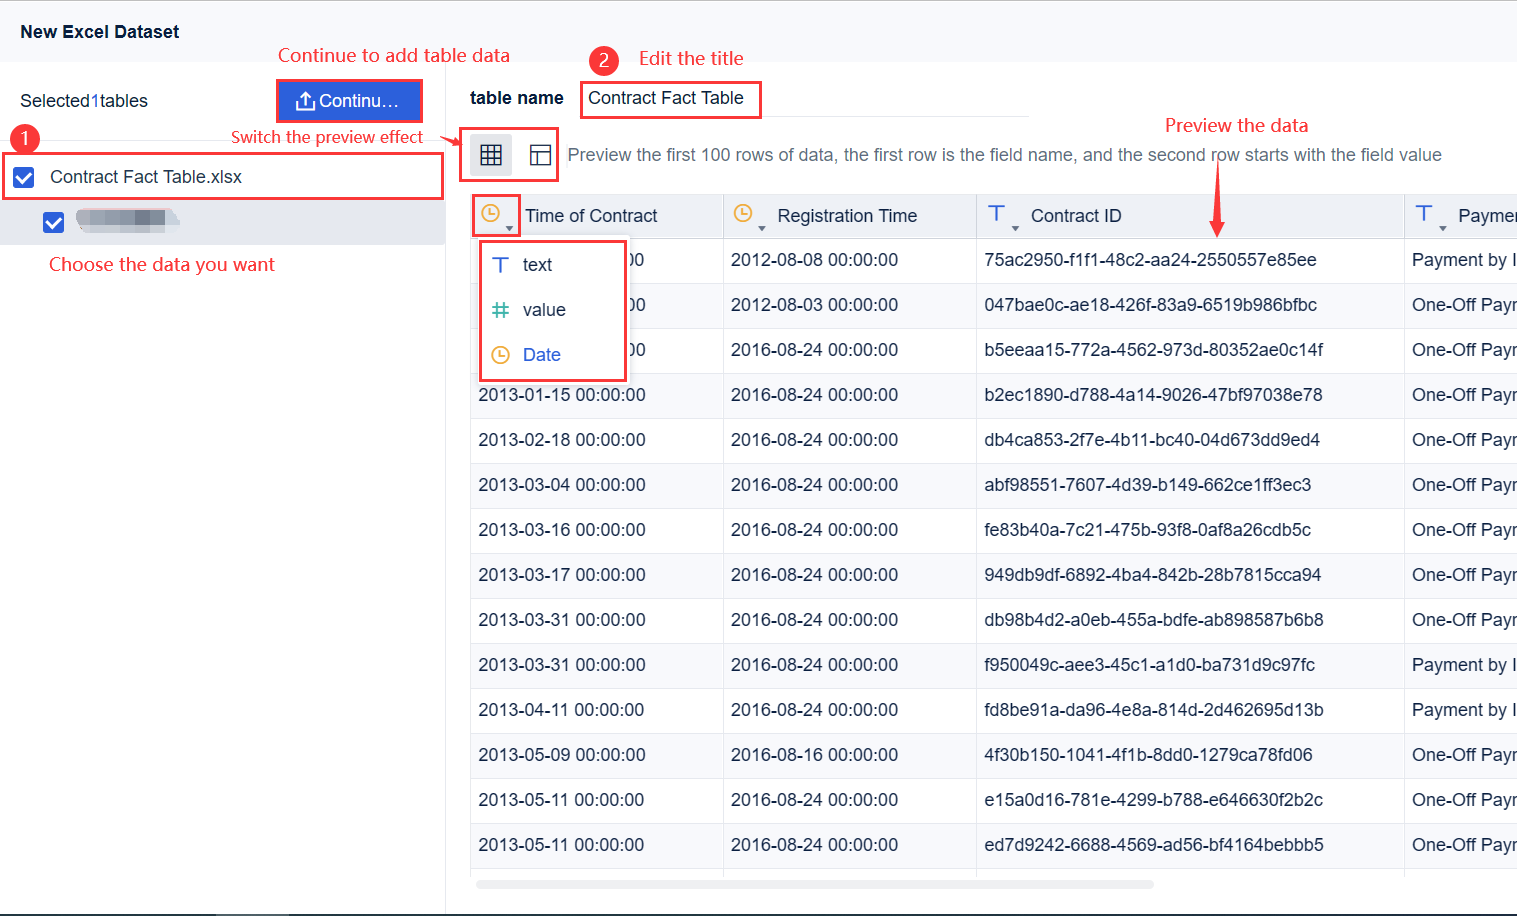This screenshot has width=1517, height=916.
Task: Click the T text-type icon on Contract ID column
Action: pyautogui.click(x=997, y=212)
